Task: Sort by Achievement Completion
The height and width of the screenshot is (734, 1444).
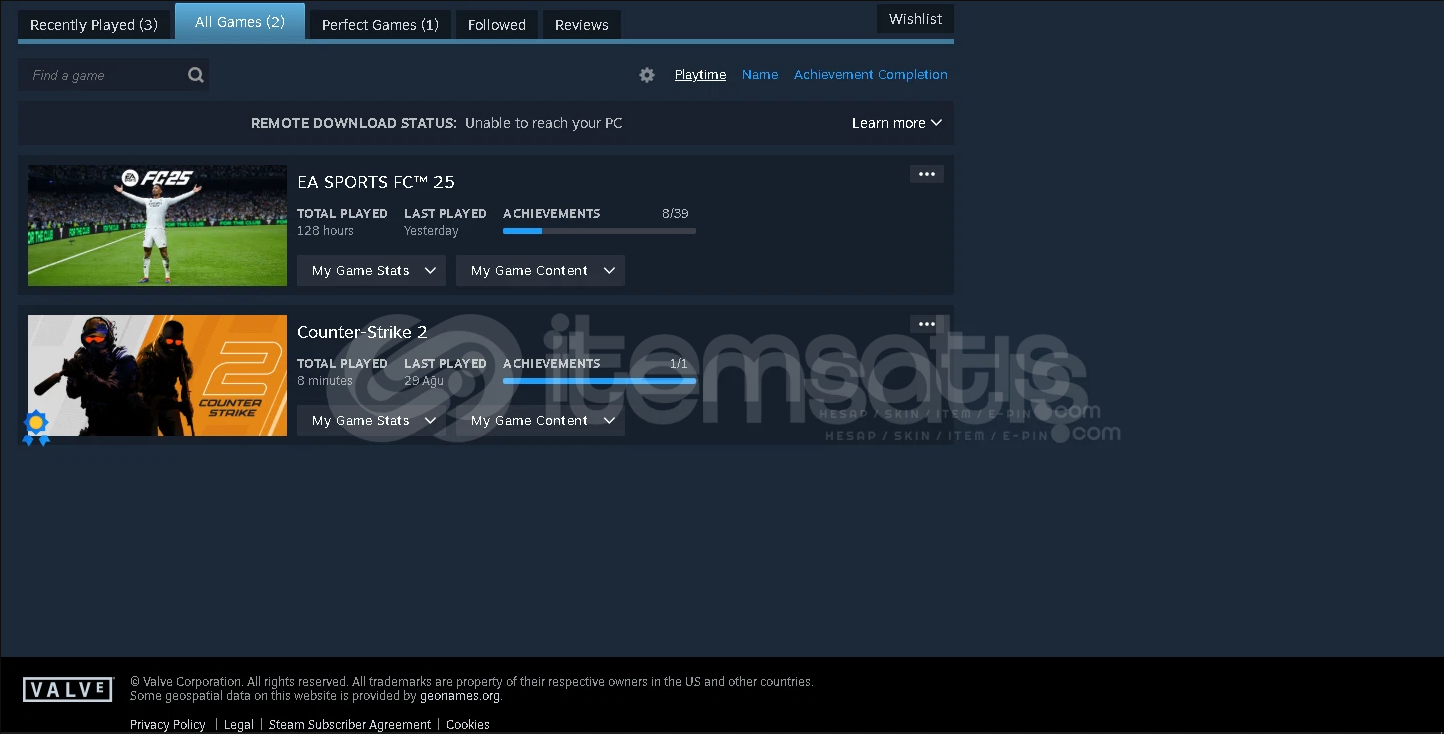Action: pyautogui.click(x=871, y=75)
